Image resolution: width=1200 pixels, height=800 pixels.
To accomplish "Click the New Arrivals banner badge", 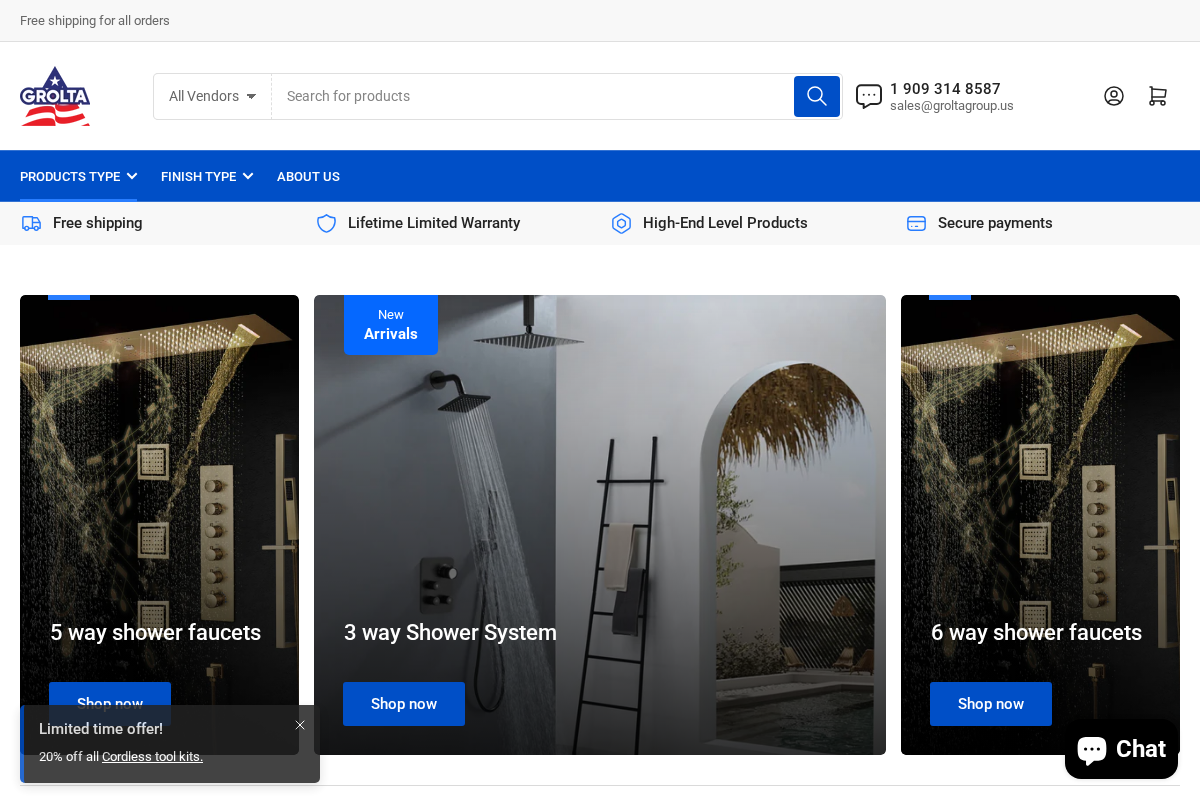I will click(x=390, y=325).
